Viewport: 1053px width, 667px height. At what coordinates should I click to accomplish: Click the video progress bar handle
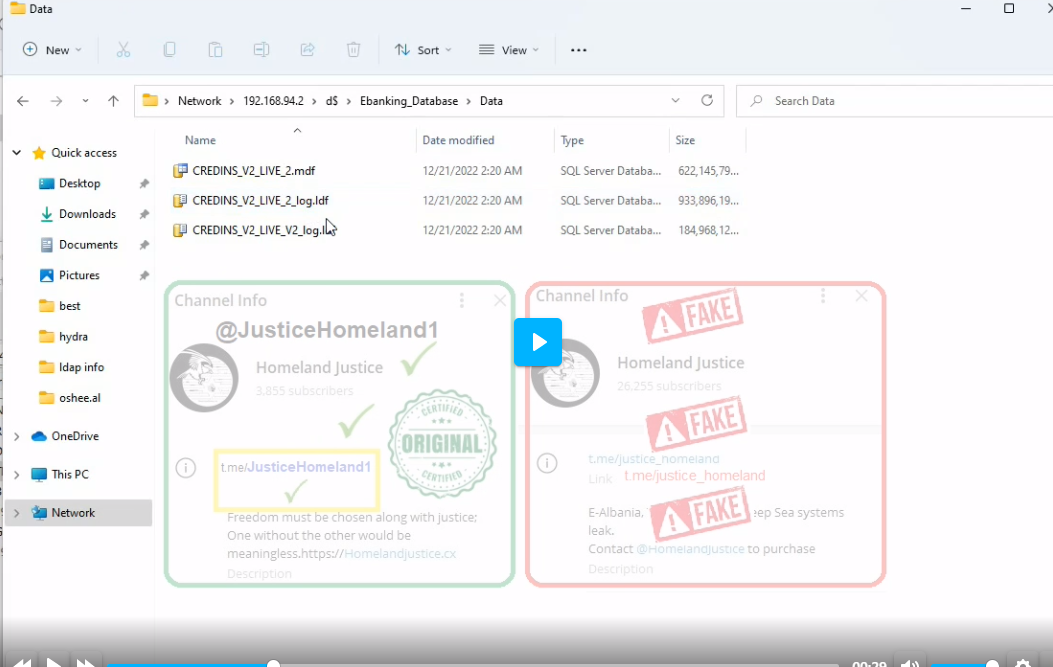coord(272,663)
